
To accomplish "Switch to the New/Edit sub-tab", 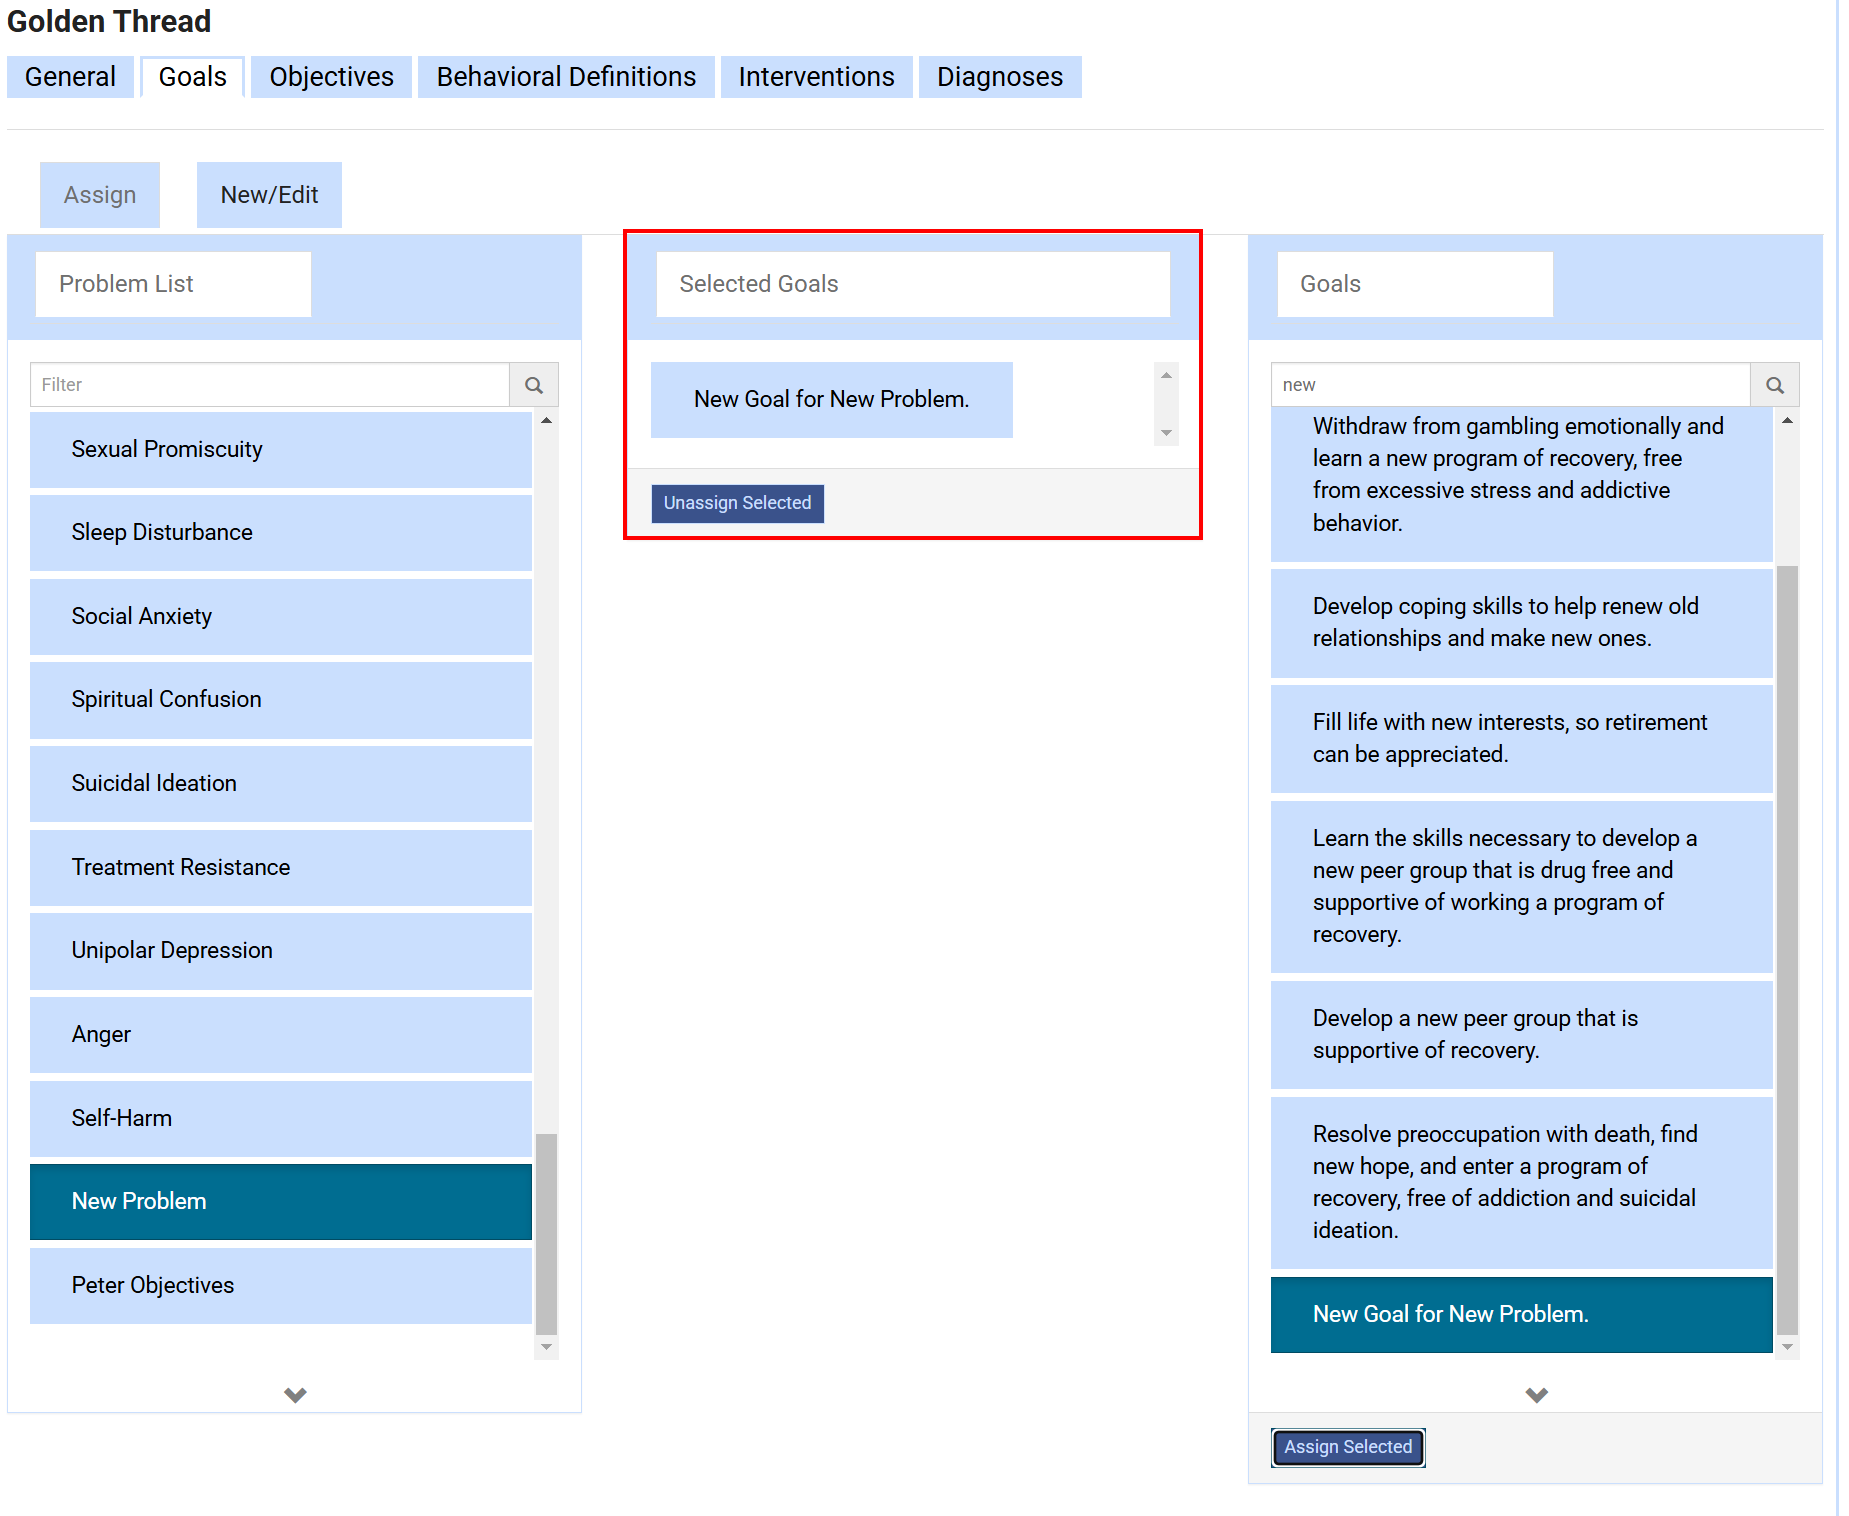I will [x=269, y=195].
